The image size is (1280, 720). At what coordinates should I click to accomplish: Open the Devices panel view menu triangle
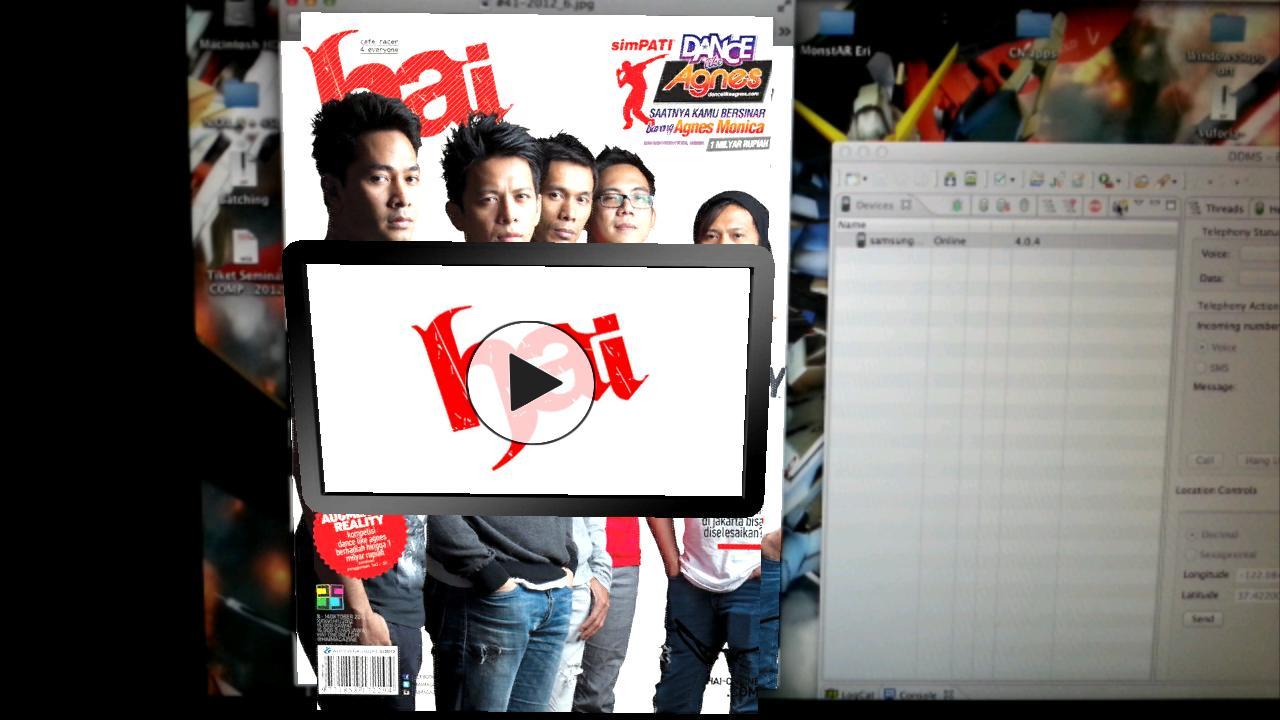[1138, 203]
